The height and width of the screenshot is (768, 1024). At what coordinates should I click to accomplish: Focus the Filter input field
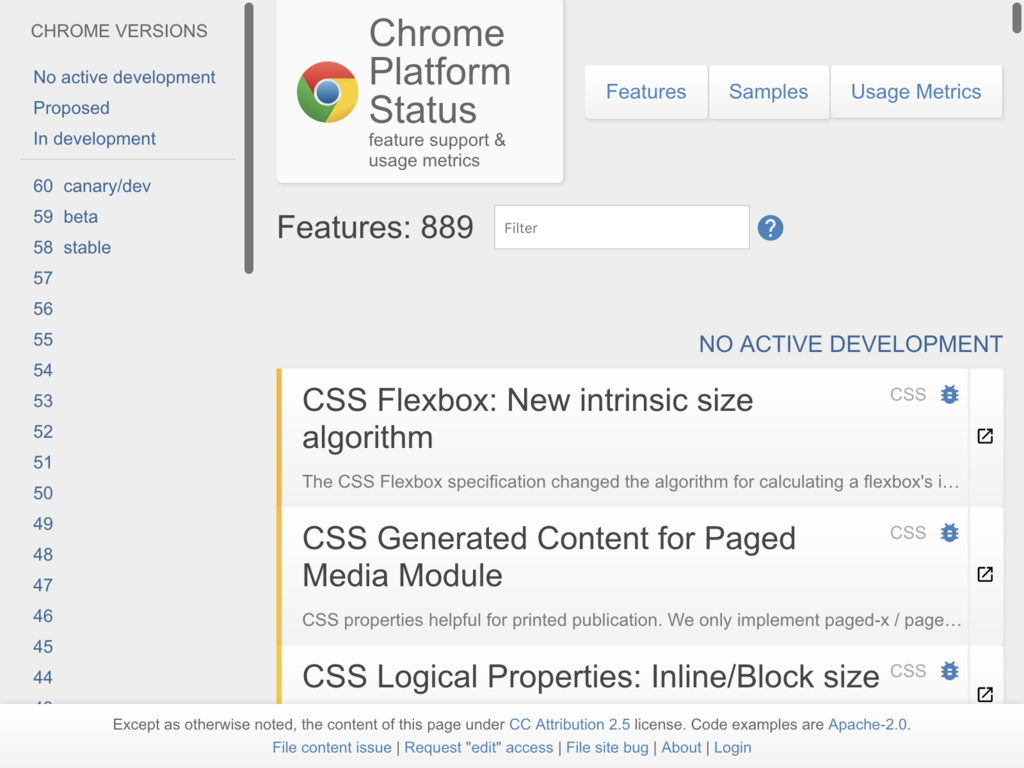[x=622, y=227]
